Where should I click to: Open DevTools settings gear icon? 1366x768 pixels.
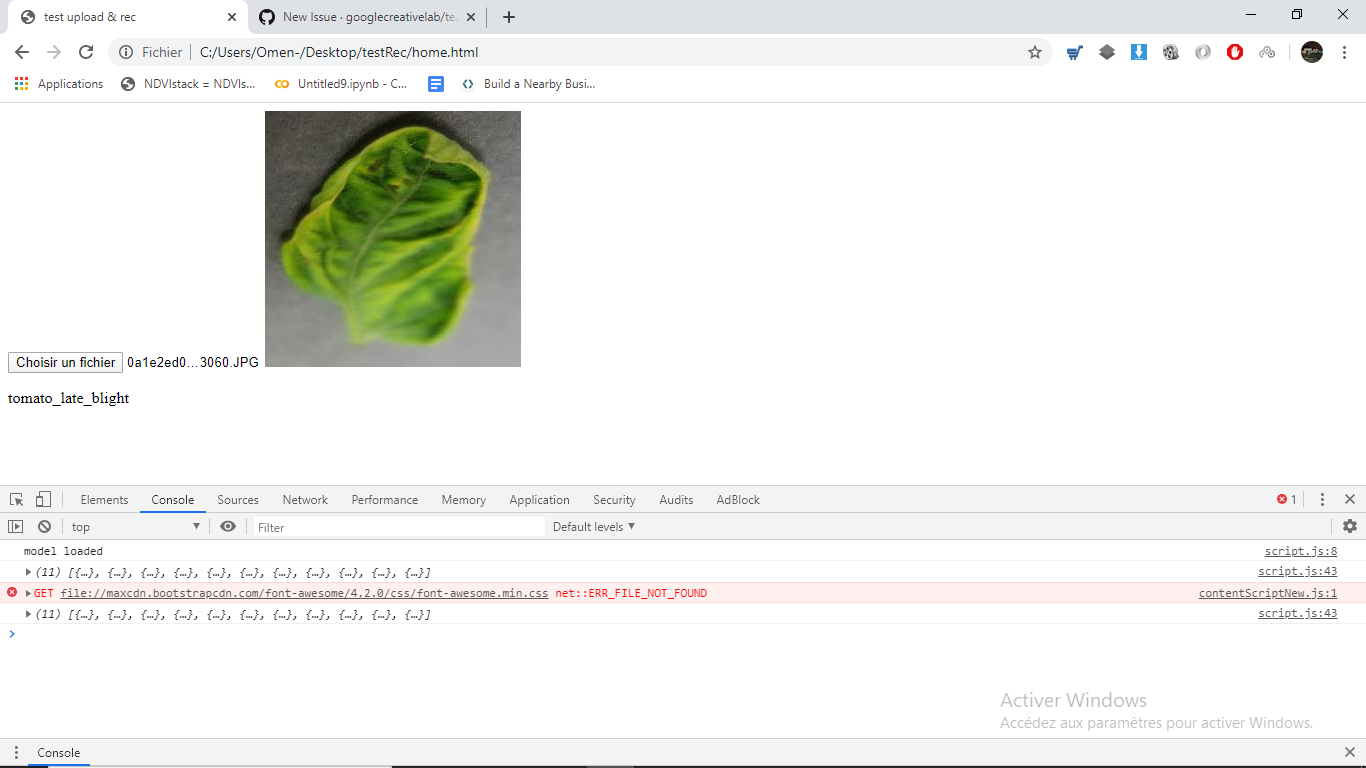tap(1349, 526)
